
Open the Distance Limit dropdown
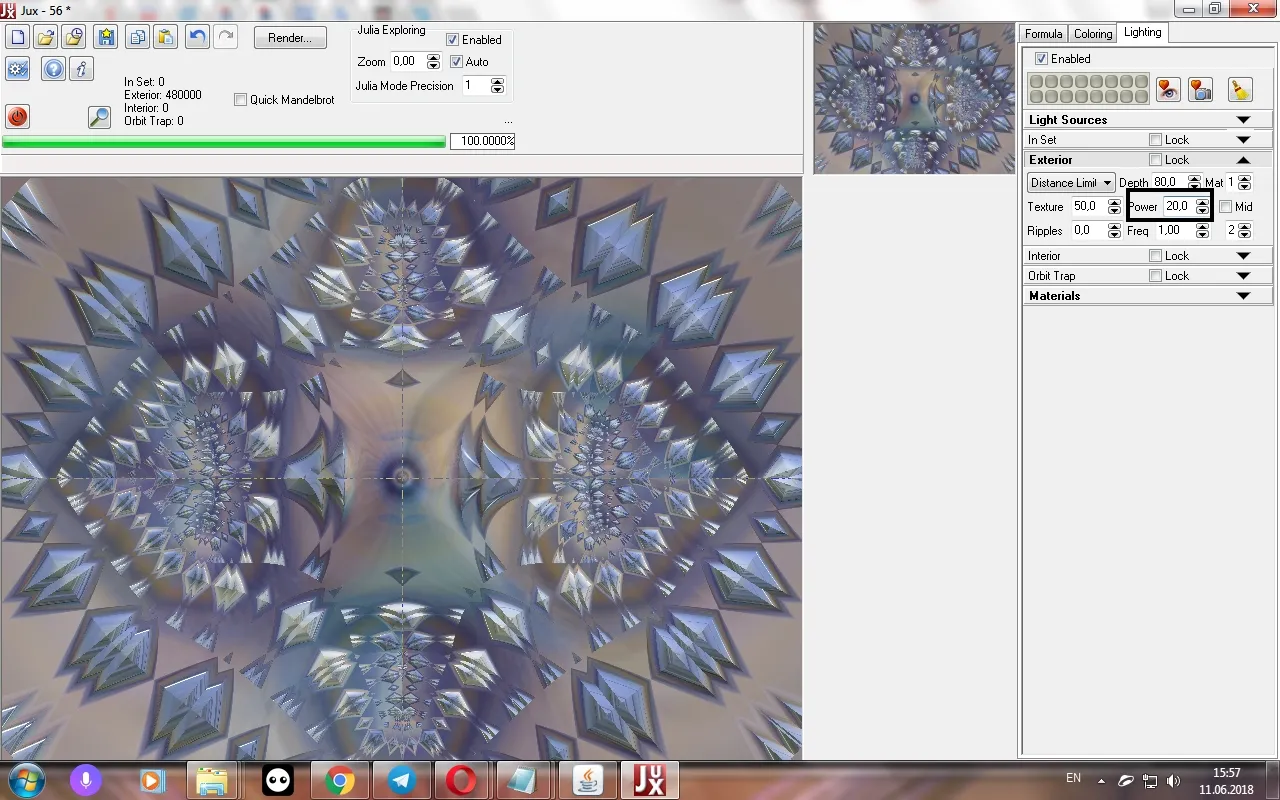[1071, 183]
